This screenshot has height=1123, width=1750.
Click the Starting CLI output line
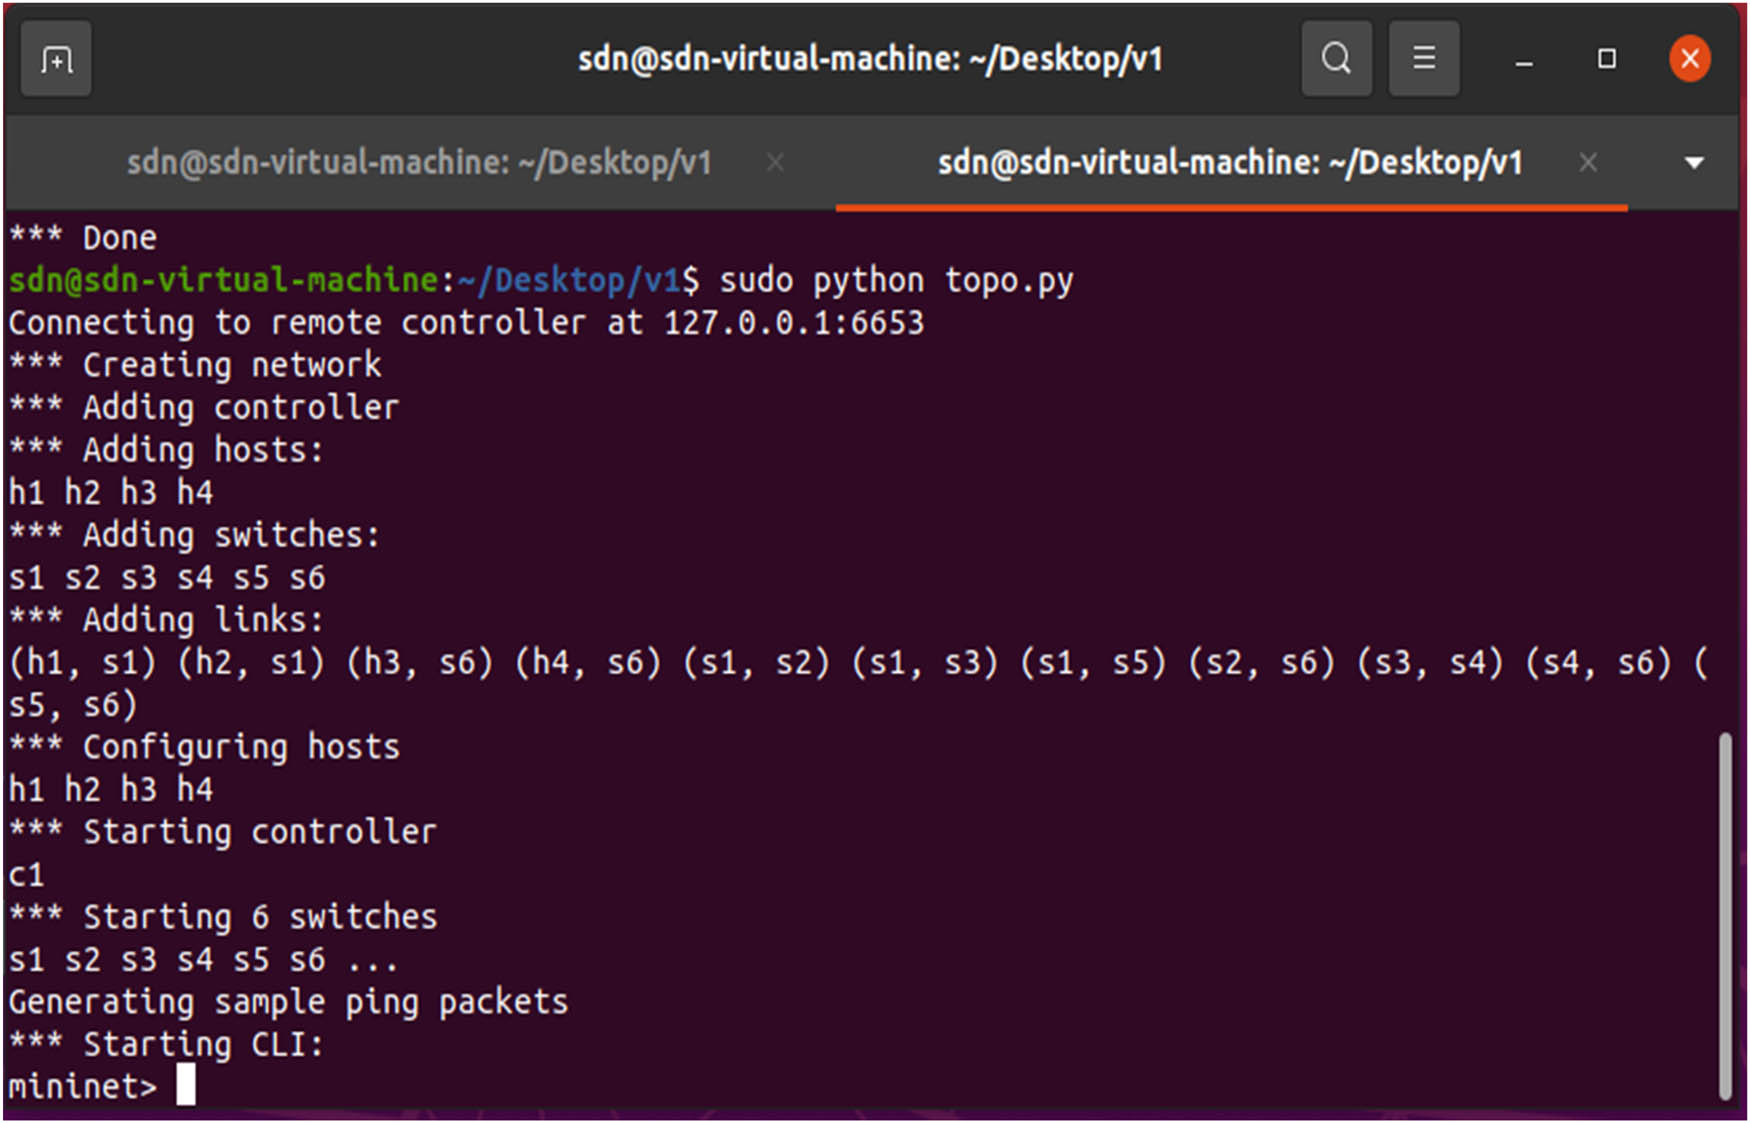165,1043
